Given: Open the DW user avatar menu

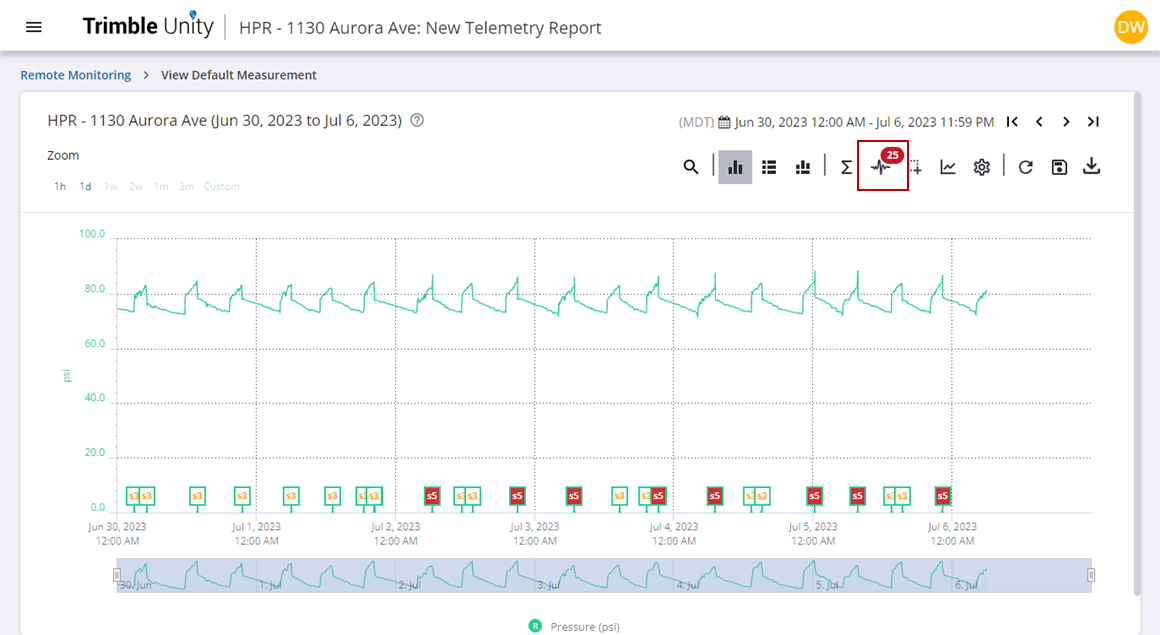Looking at the screenshot, I should point(1130,27).
